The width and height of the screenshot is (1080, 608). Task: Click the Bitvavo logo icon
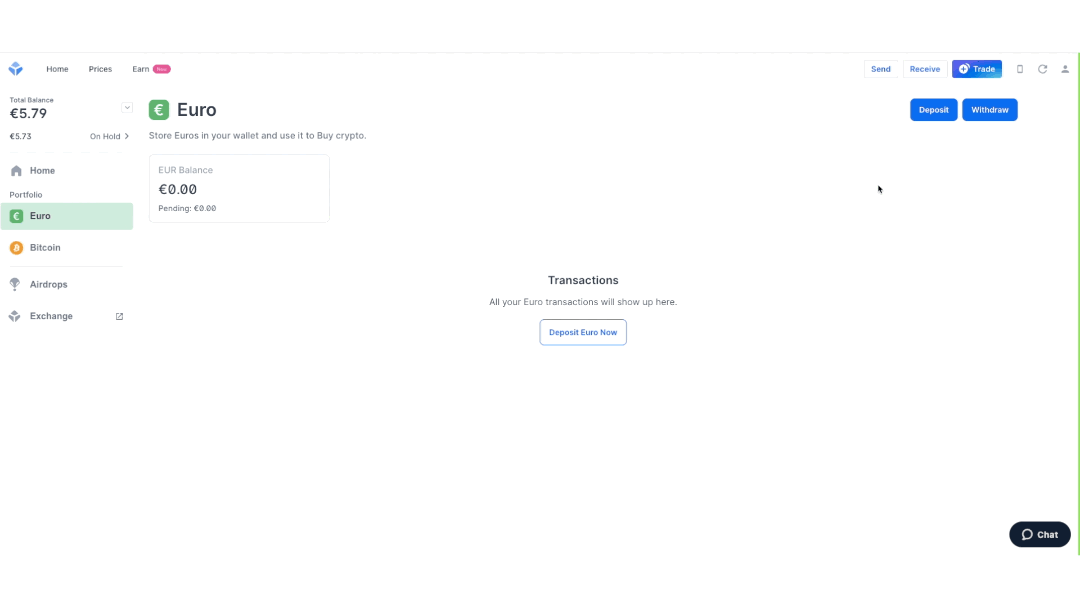(x=15, y=68)
